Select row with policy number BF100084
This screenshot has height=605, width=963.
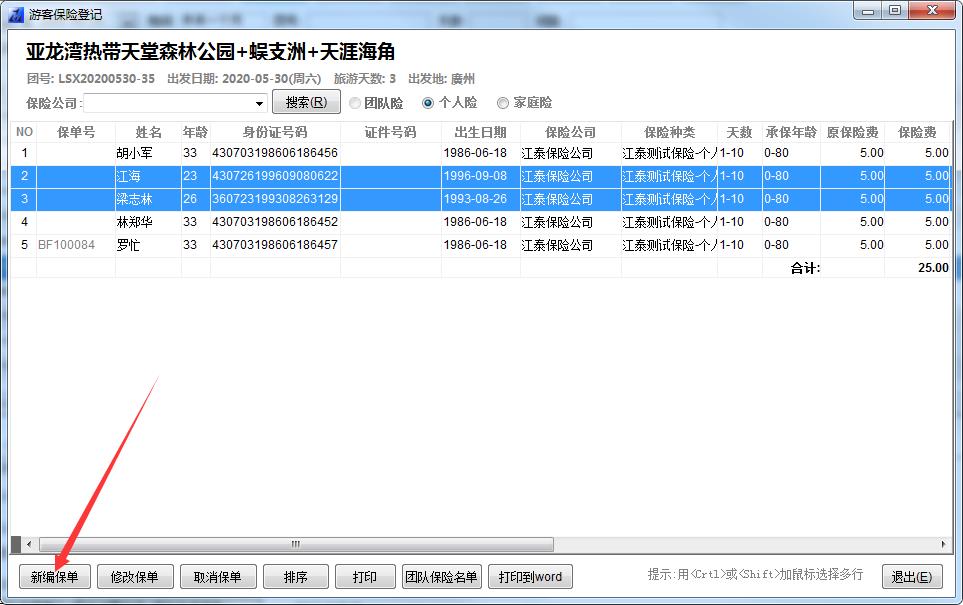point(66,245)
